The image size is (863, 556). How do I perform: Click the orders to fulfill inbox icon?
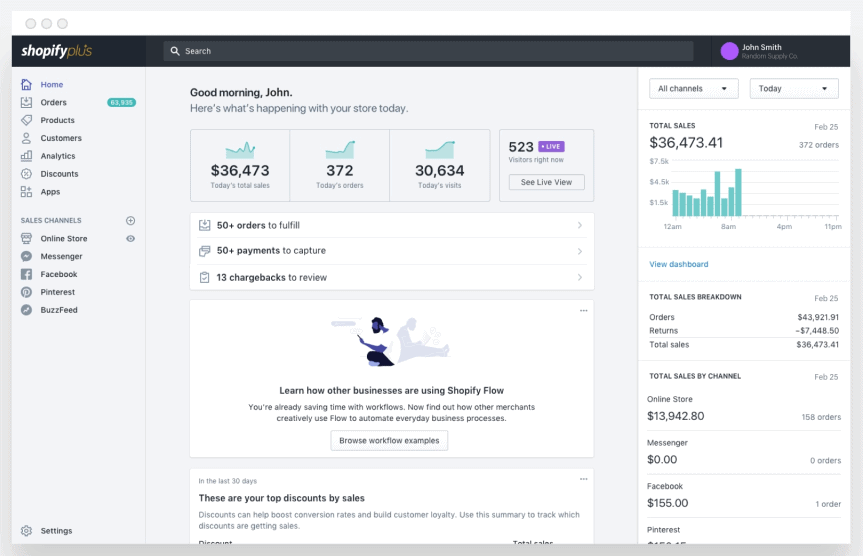click(205, 225)
